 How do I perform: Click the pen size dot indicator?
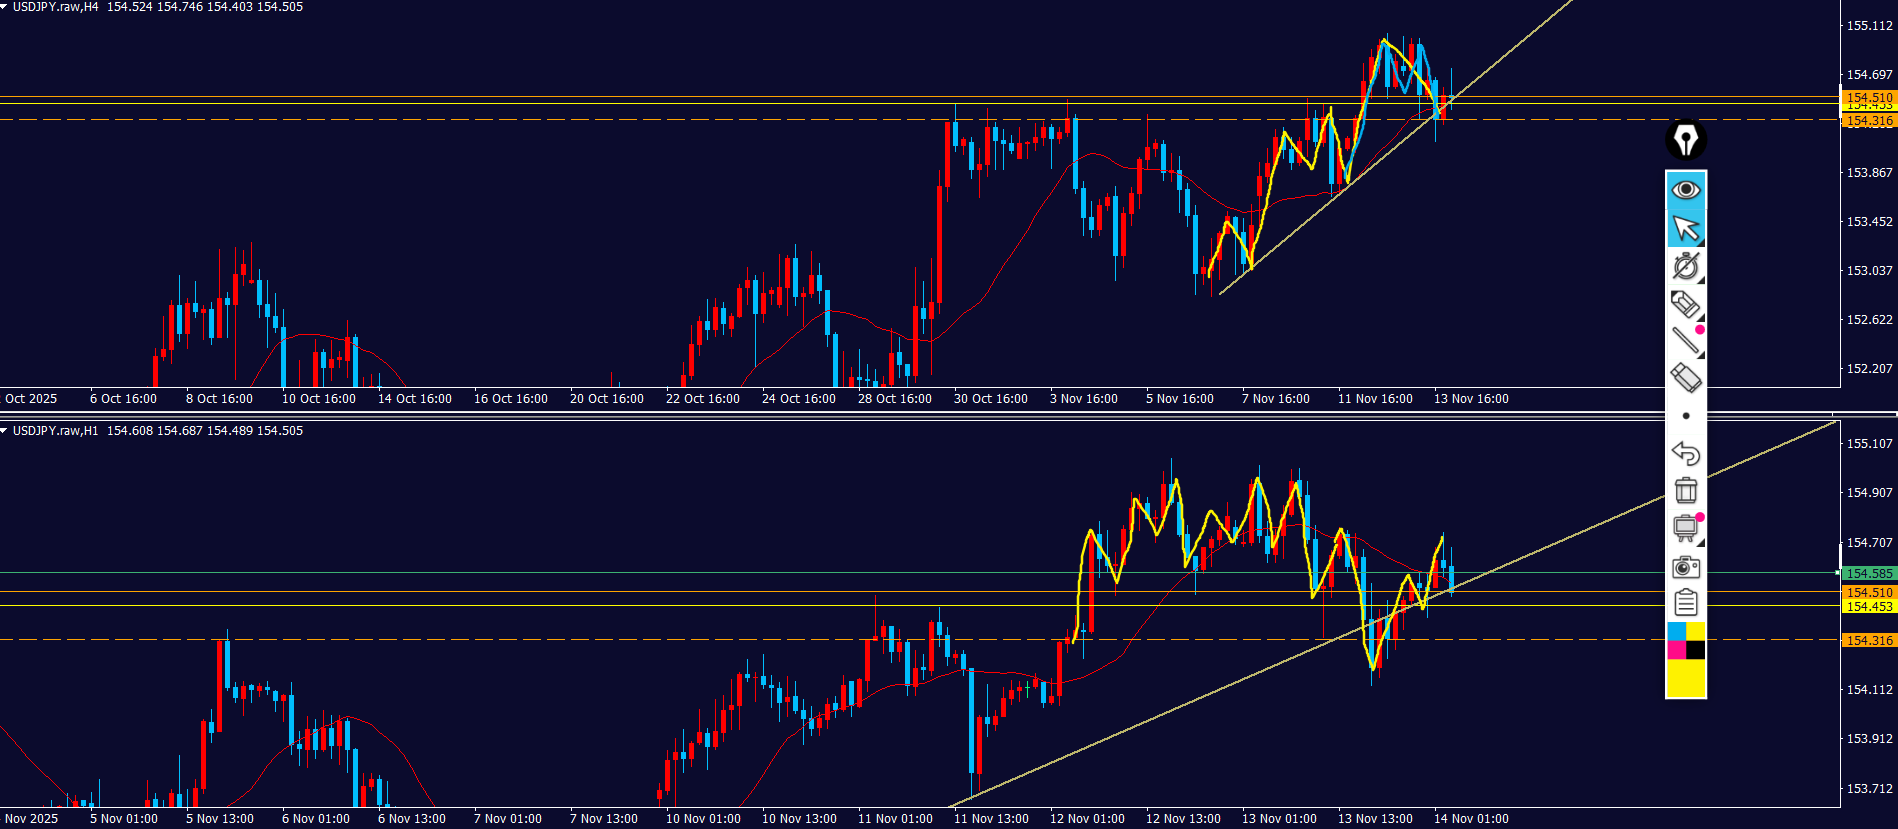[1686, 416]
